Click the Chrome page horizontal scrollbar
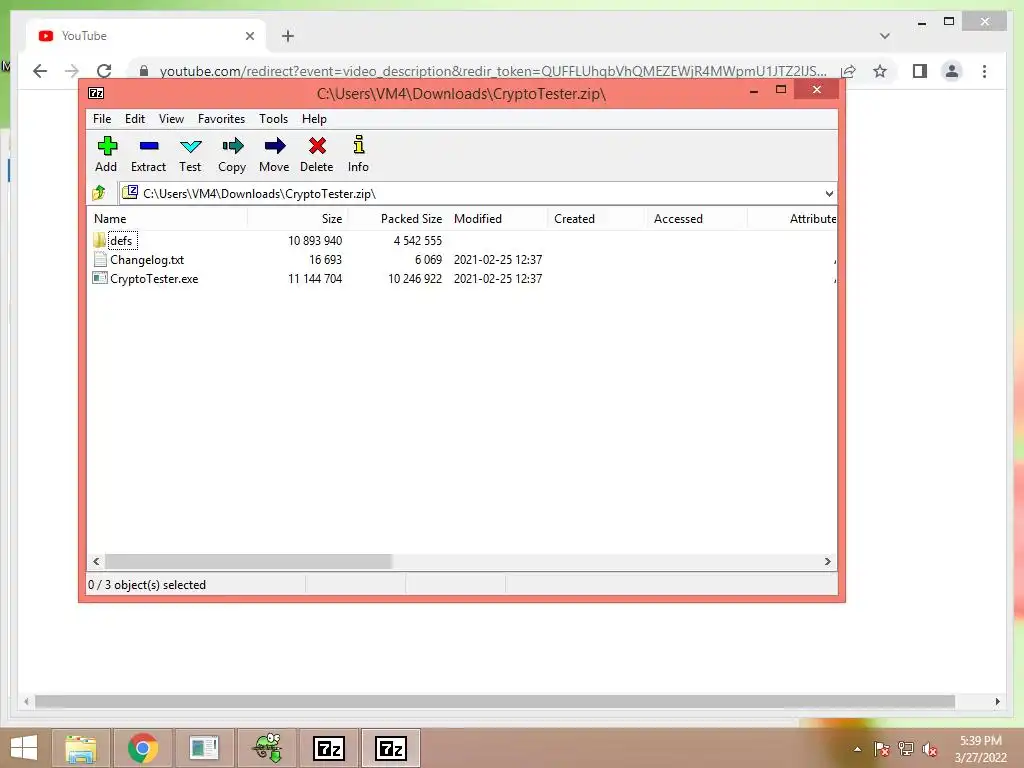This screenshot has width=1024, height=768. click(494, 701)
